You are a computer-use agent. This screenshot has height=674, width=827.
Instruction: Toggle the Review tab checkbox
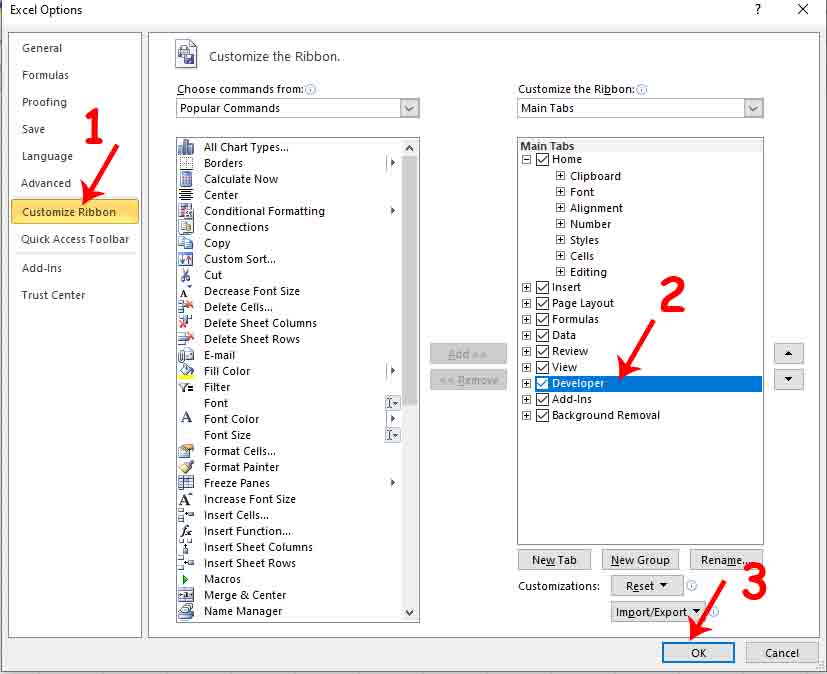542,351
